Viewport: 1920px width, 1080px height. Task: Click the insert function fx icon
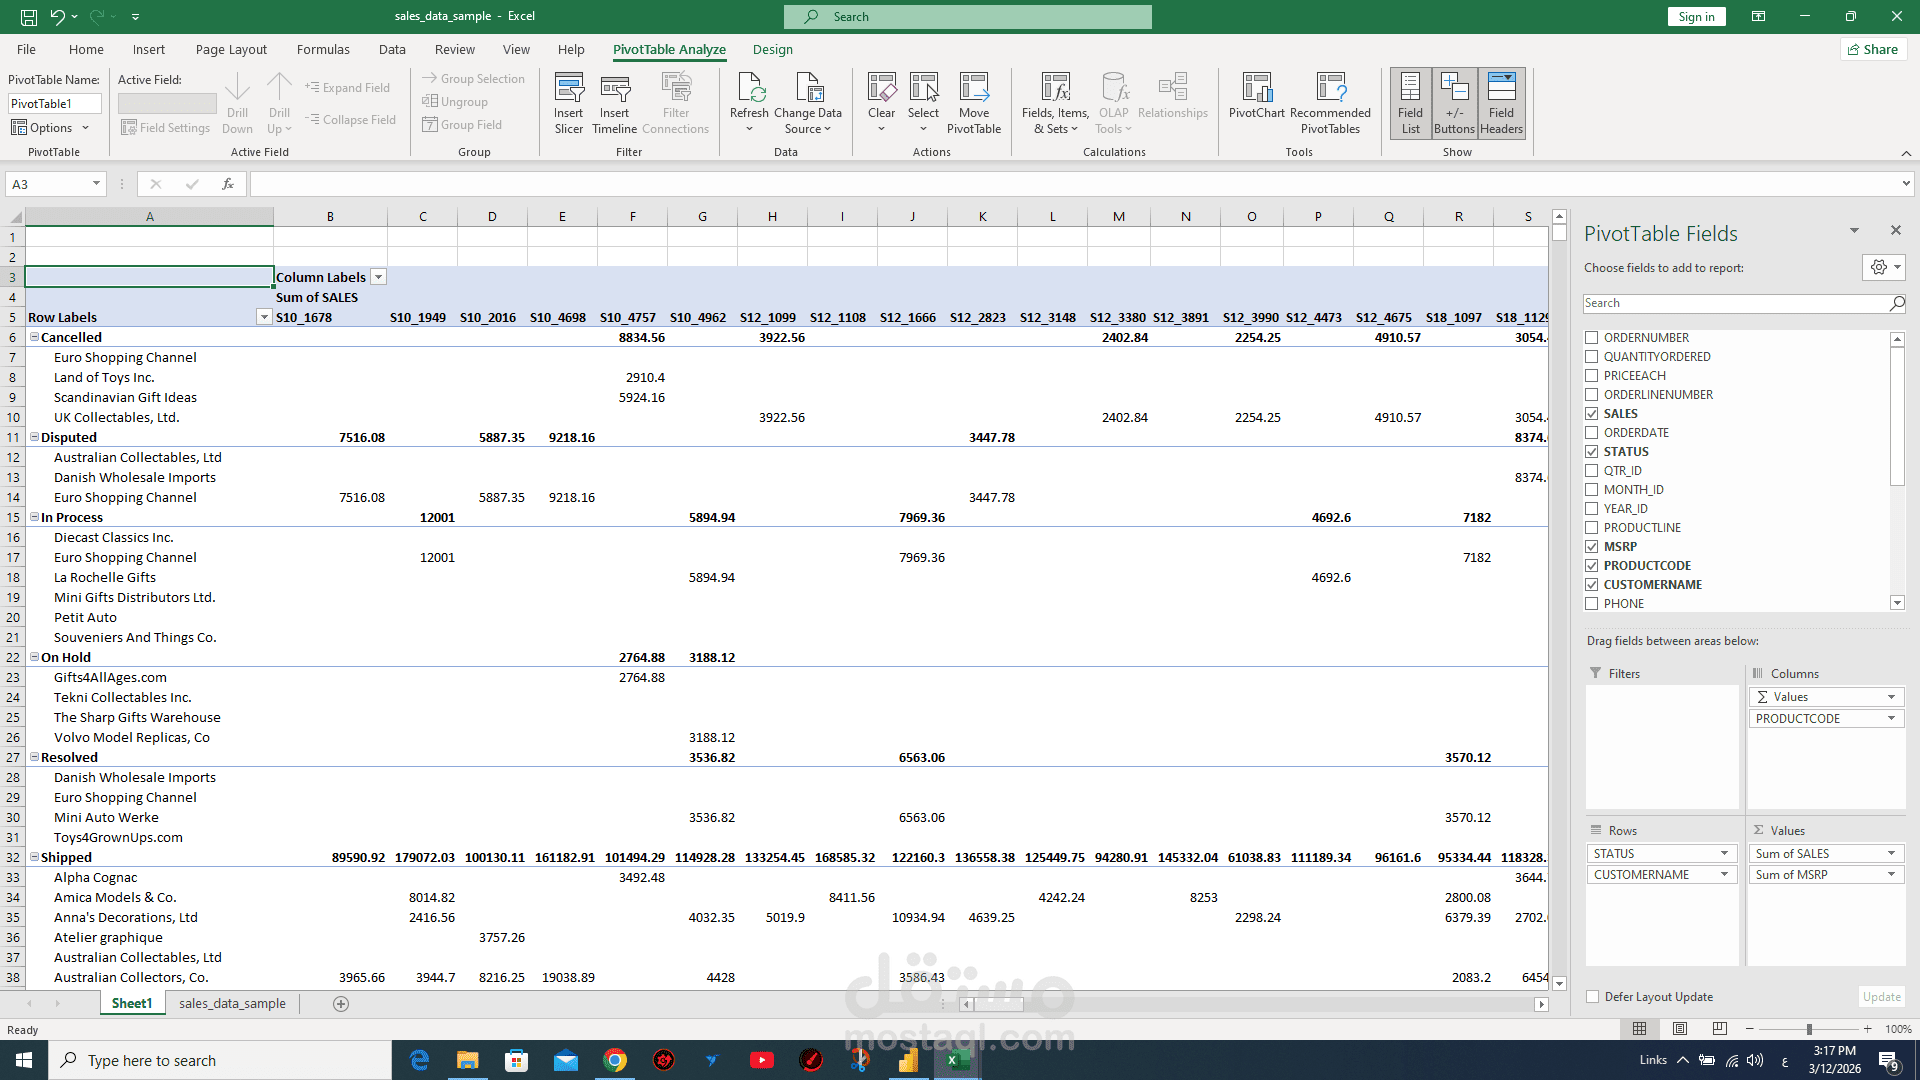coord(228,184)
